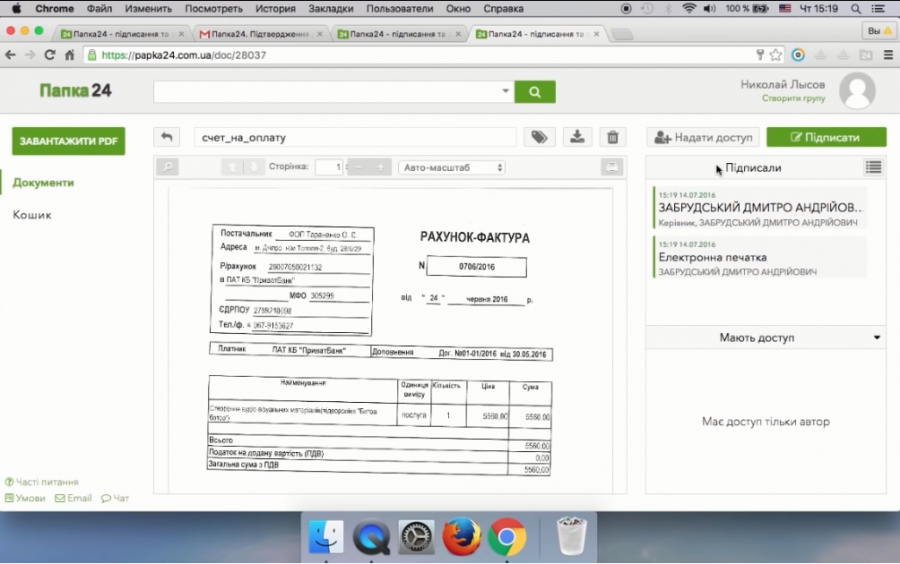This screenshot has width=900, height=564.
Task: Click the browser forward arrow
Action: click(30, 55)
